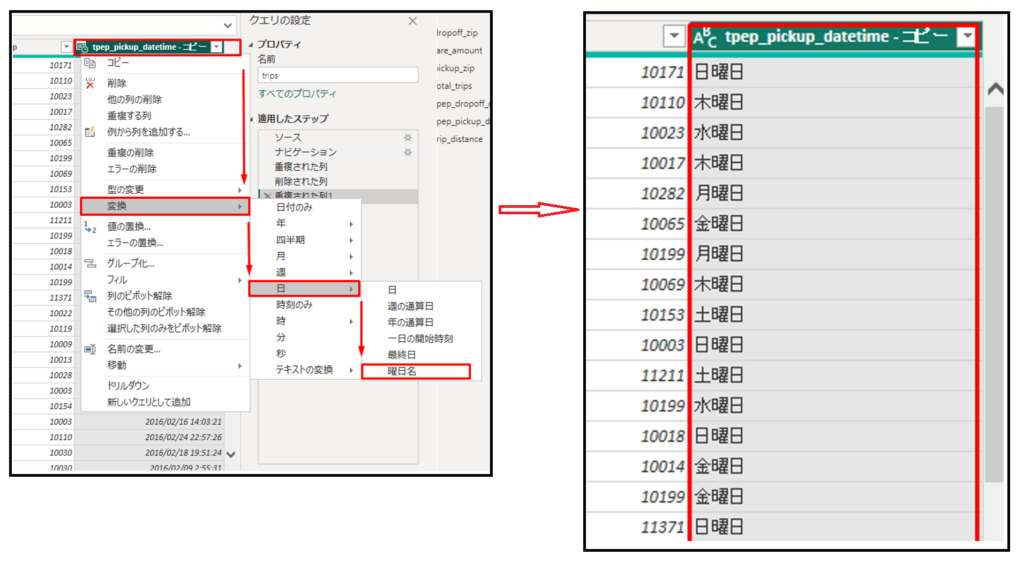Click the Copy (コピー) icon in the context menu
The width and height of the screenshot is (1024, 571).
(90, 63)
